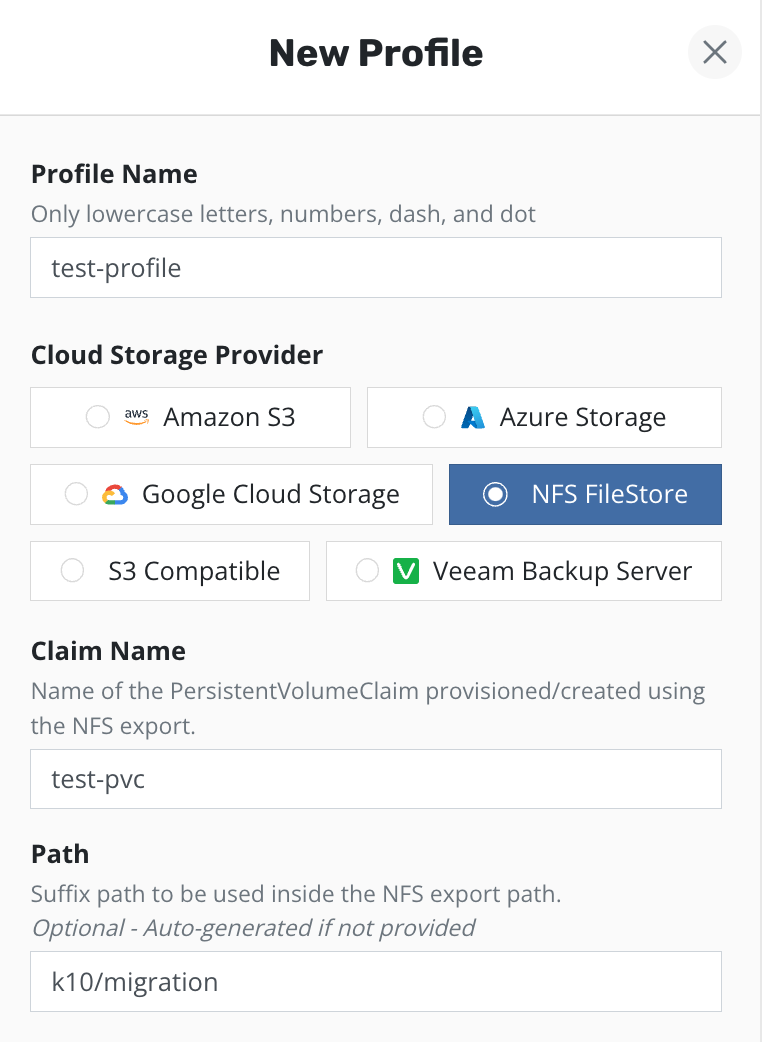Select the 'S3 Compatible' text label
762x1042 pixels.
tap(194, 571)
